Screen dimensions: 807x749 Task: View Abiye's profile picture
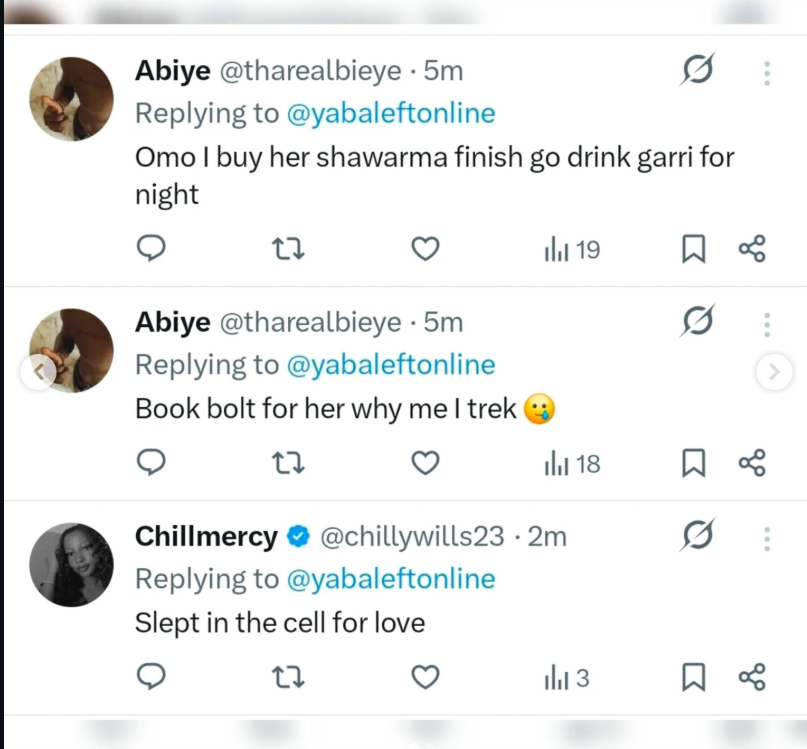[x=71, y=97]
